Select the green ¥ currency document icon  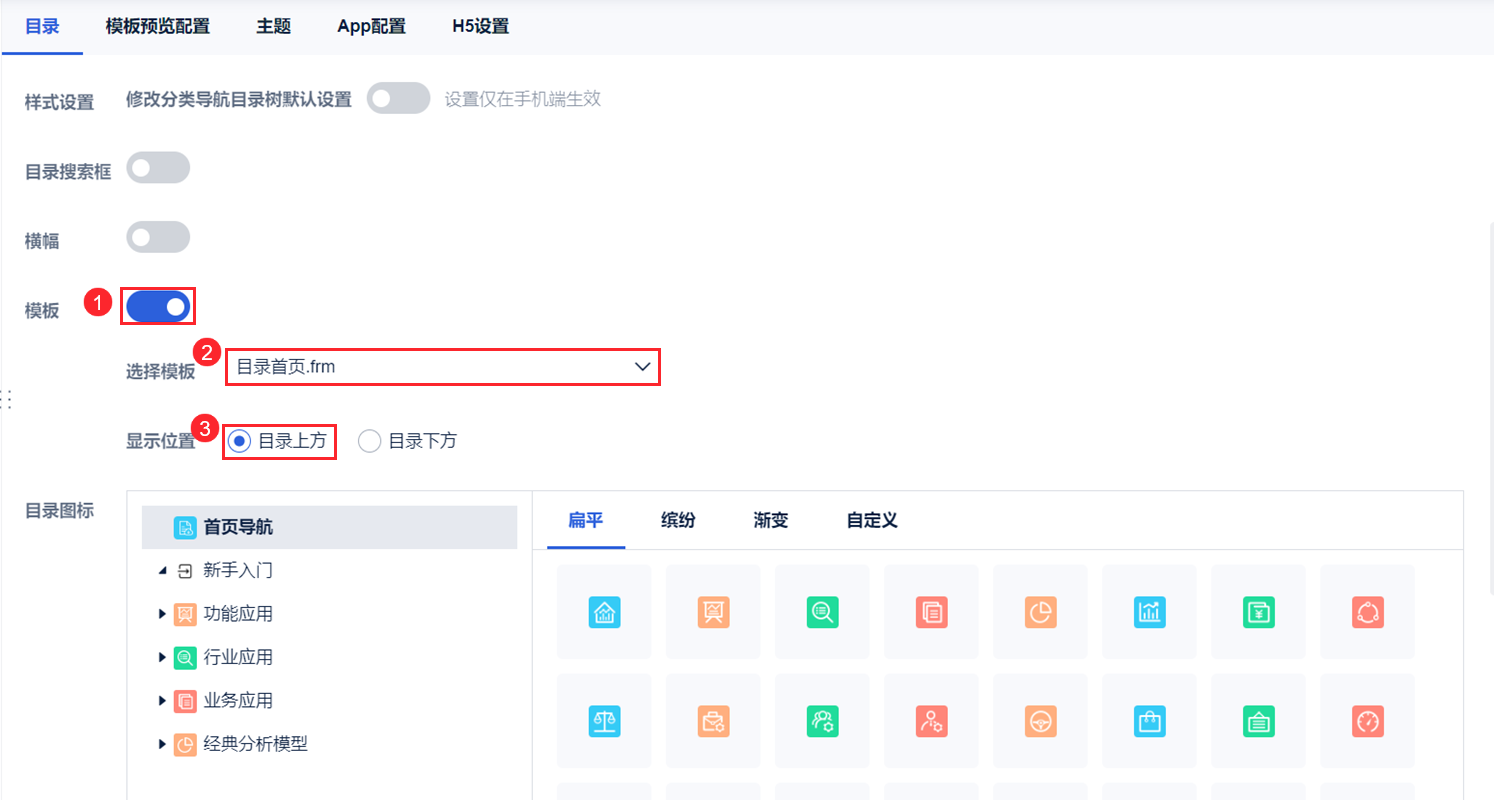(x=1258, y=613)
